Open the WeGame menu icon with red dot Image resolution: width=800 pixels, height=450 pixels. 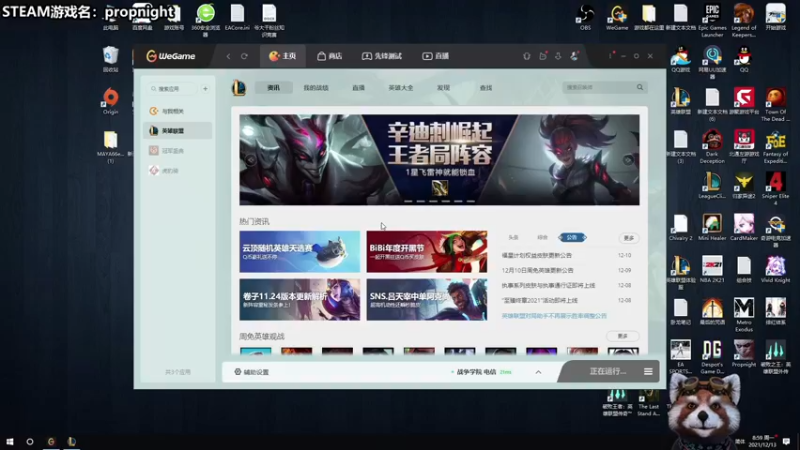[x=611, y=55]
